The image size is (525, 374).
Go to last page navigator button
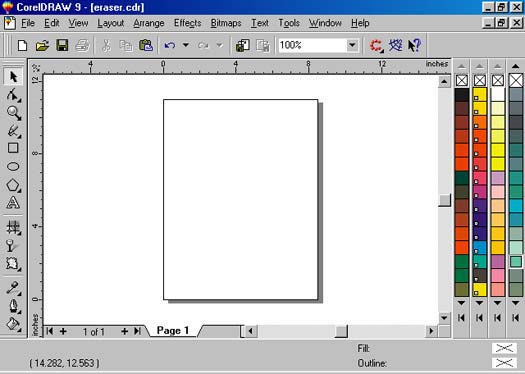coord(137,331)
